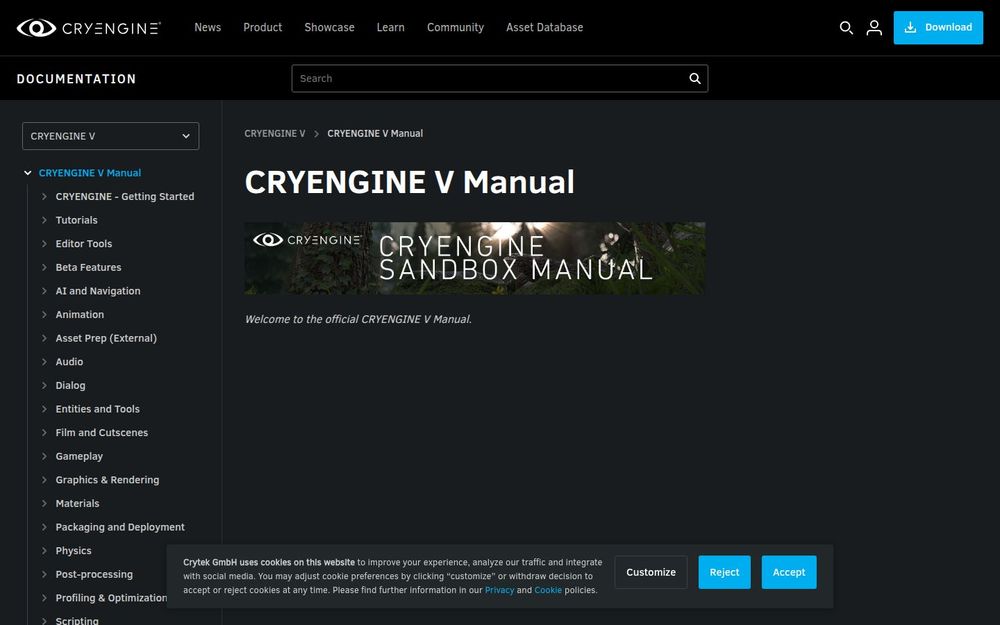Expand the Editor Tools chevron
Image resolution: width=1000 pixels, height=625 pixels.
(x=44, y=244)
